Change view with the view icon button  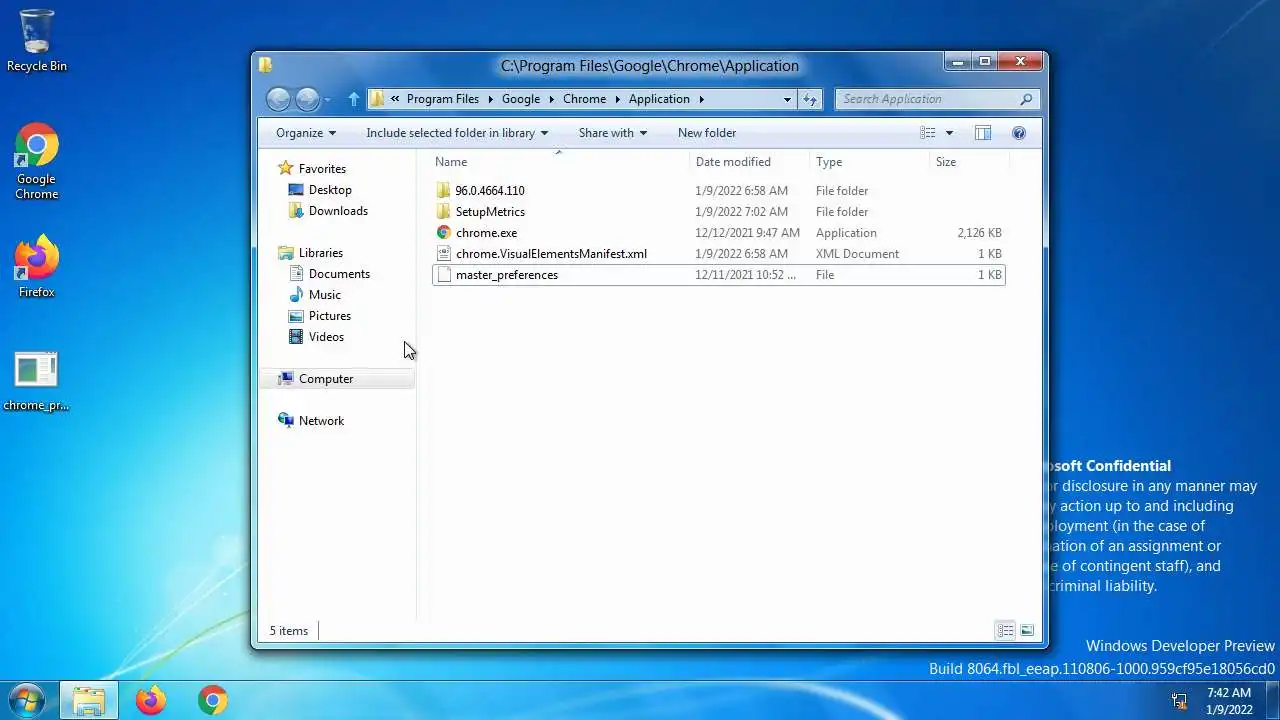click(x=928, y=133)
